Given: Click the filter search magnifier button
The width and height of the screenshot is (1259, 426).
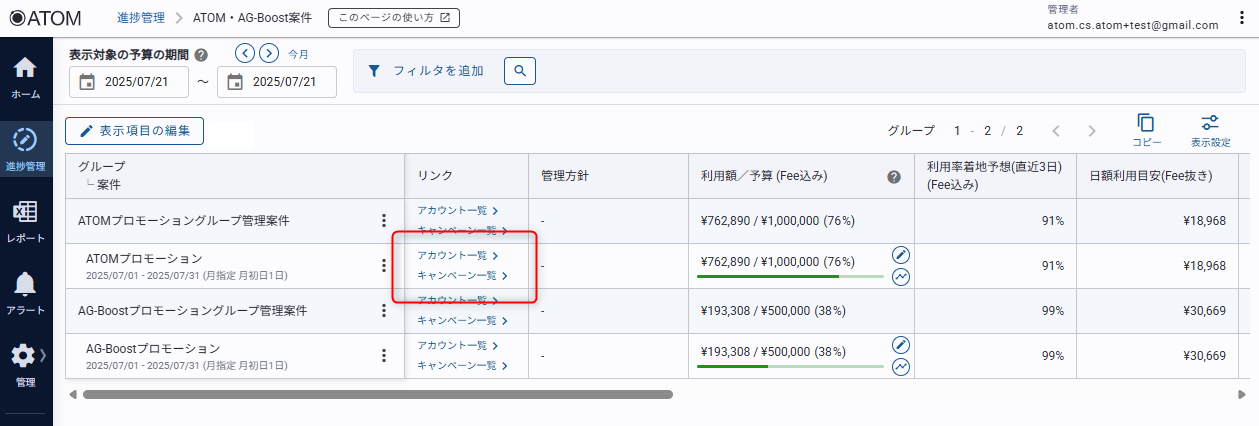Looking at the screenshot, I should pyautogui.click(x=520, y=71).
